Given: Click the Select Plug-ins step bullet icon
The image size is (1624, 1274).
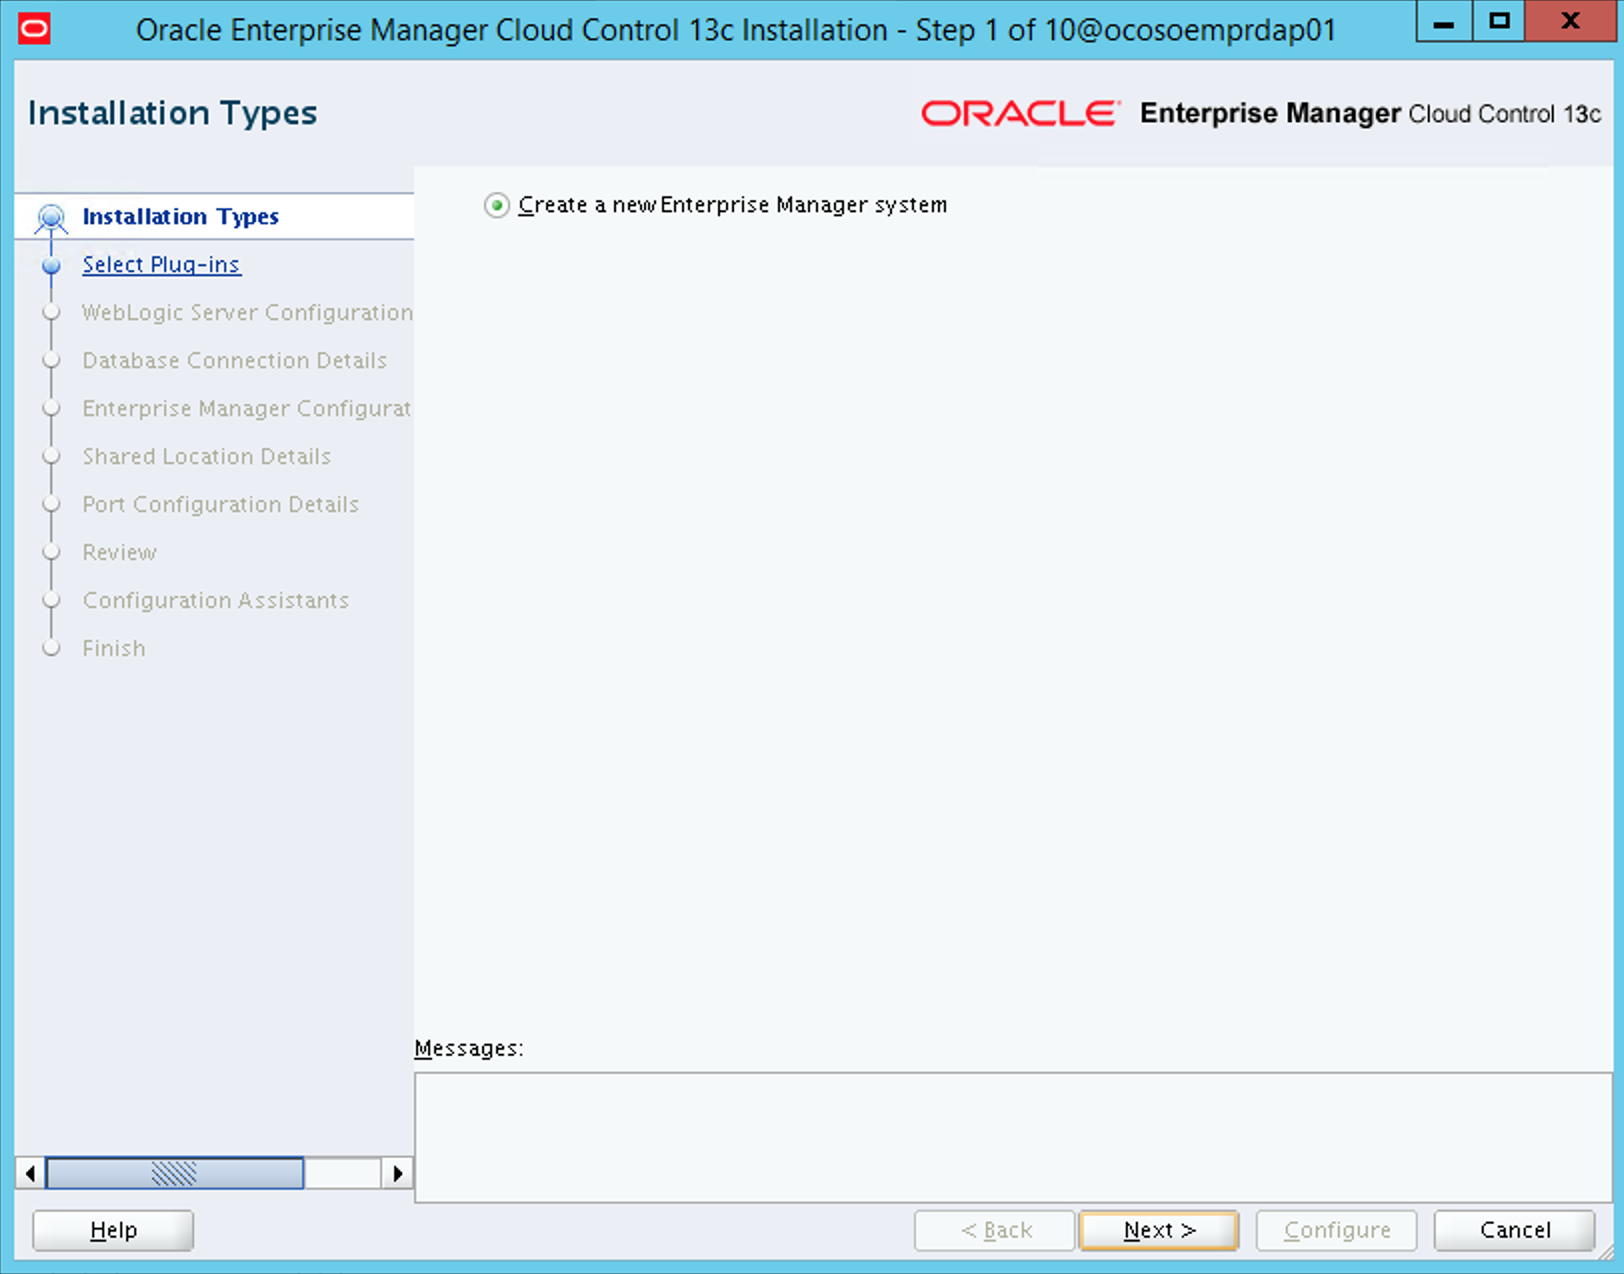Looking at the screenshot, I should [x=51, y=265].
